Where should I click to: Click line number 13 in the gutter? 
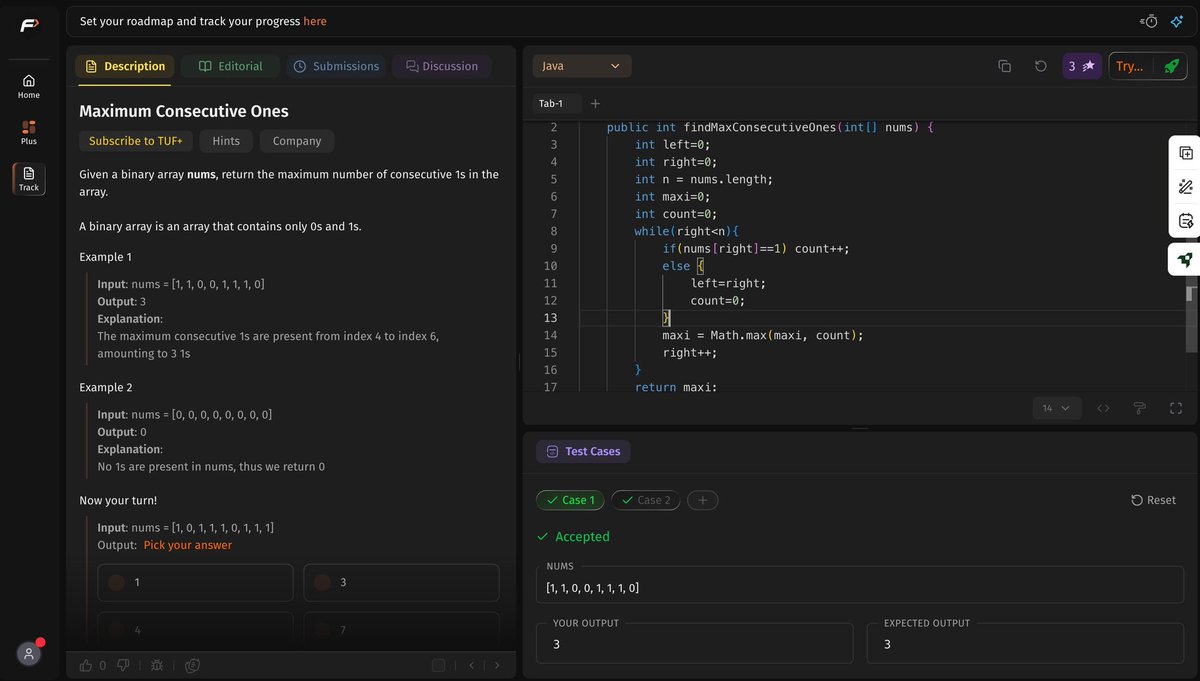[550, 318]
